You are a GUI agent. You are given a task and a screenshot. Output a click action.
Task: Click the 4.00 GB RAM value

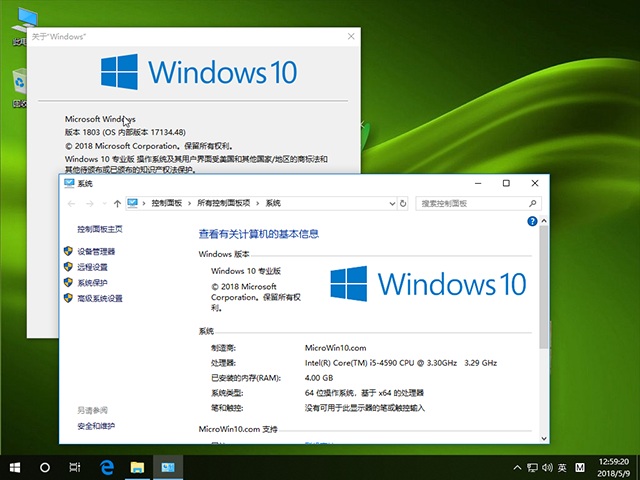(x=319, y=378)
